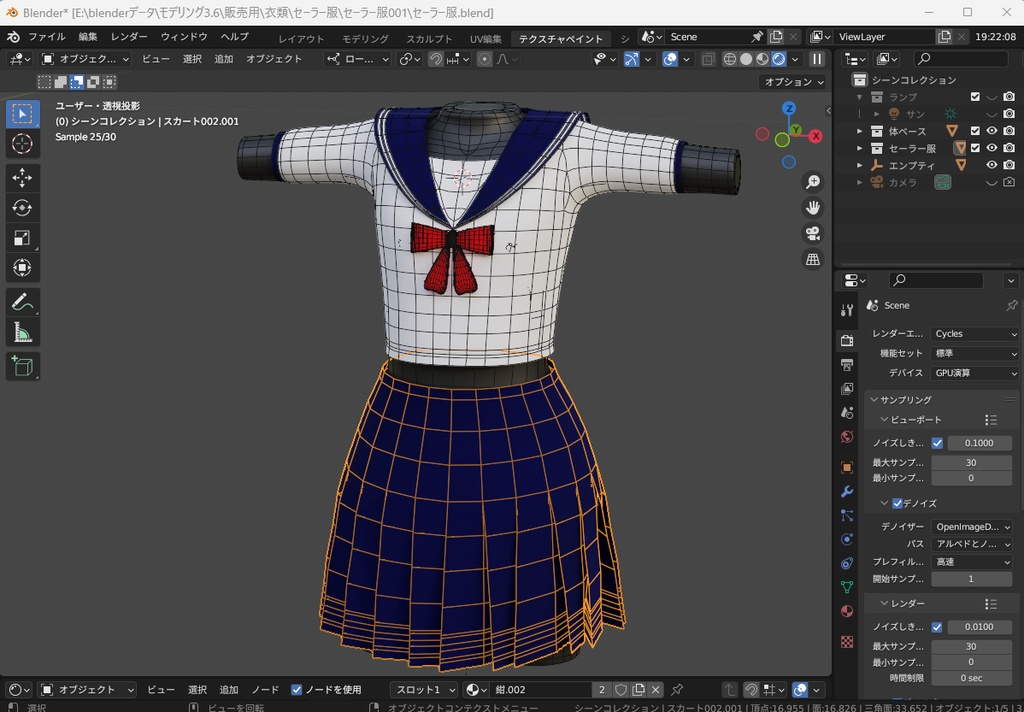Click the zoom magnifier viewport icon

[813, 182]
